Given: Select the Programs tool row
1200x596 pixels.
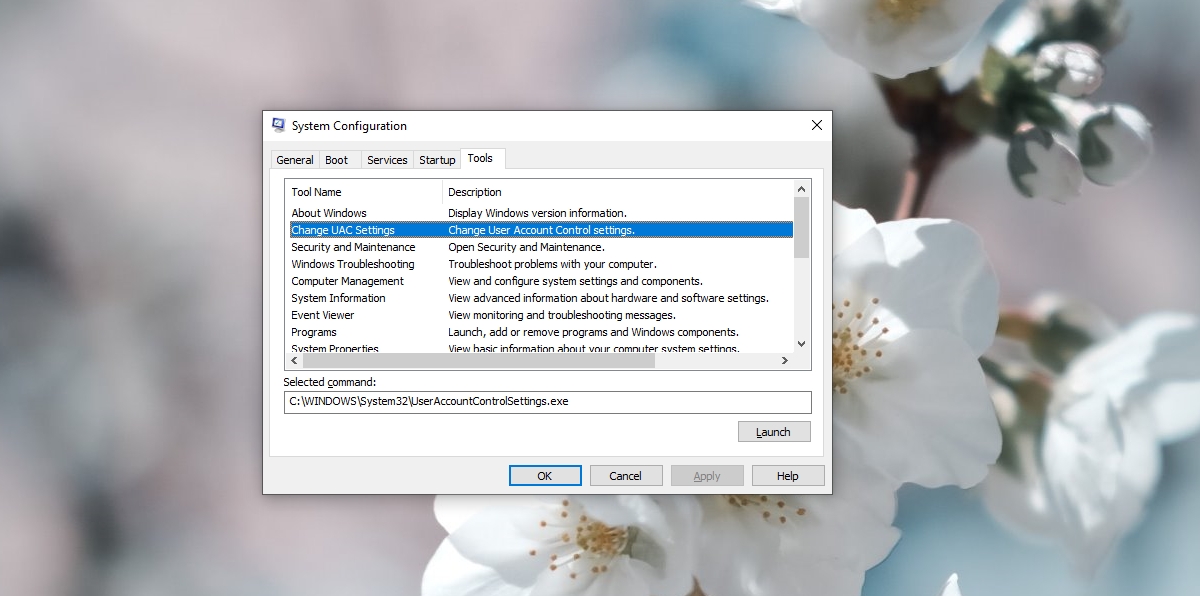Looking at the screenshot, I should (541, 332).
